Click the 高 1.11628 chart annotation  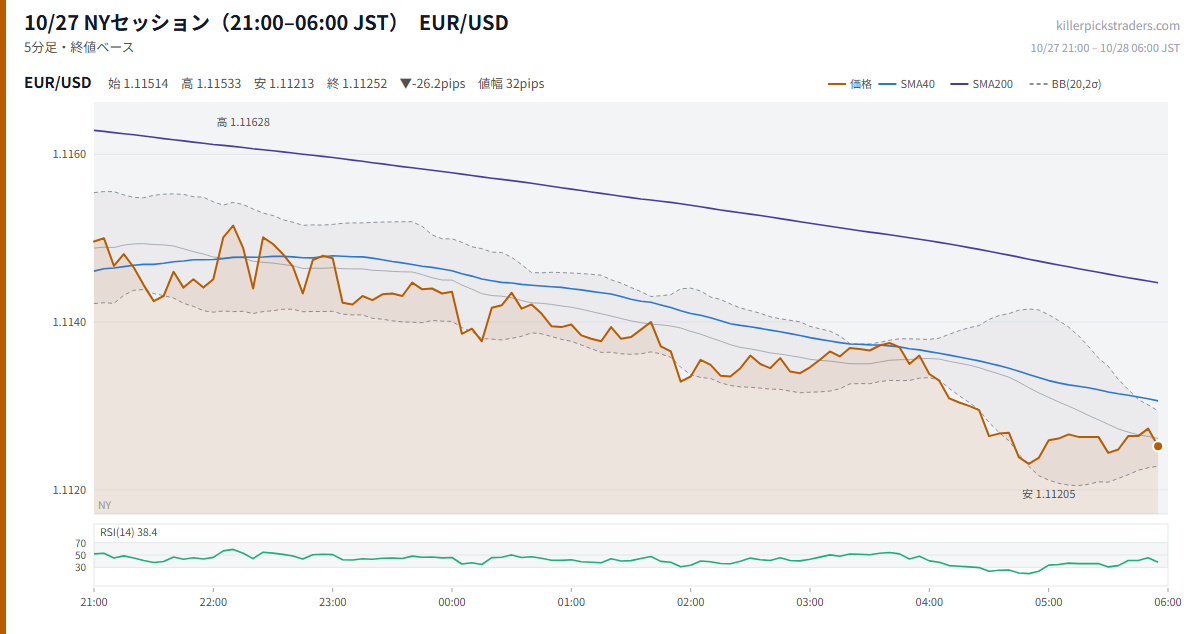[243, 122]
